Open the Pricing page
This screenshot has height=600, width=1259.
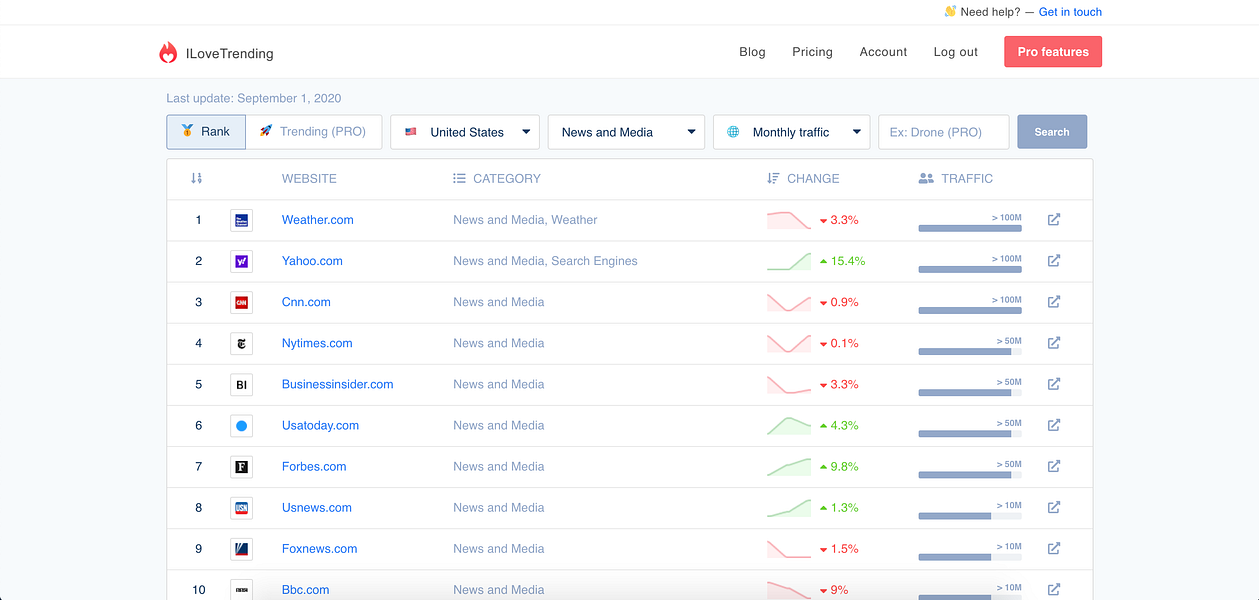coord(812,52)
